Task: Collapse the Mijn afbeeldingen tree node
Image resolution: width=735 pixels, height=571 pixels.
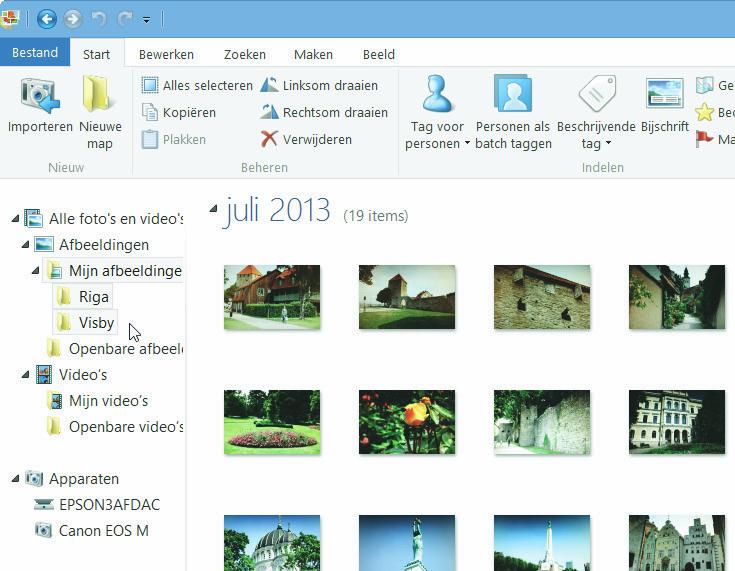Action: pos(36,270)
